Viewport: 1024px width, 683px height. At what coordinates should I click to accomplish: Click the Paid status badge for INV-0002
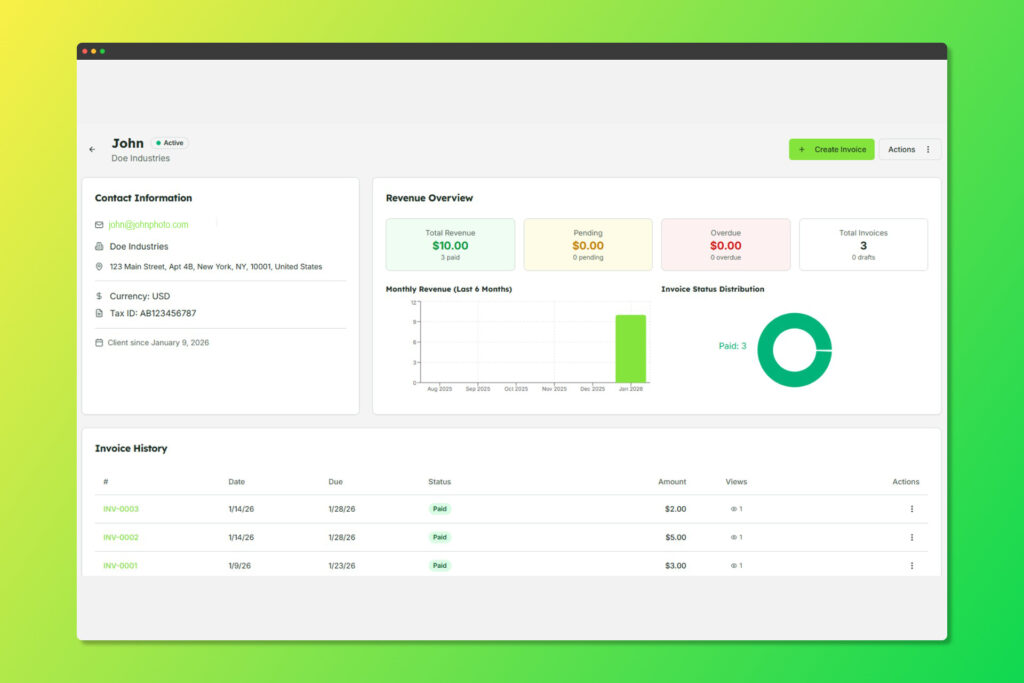(x=440, y=537)
